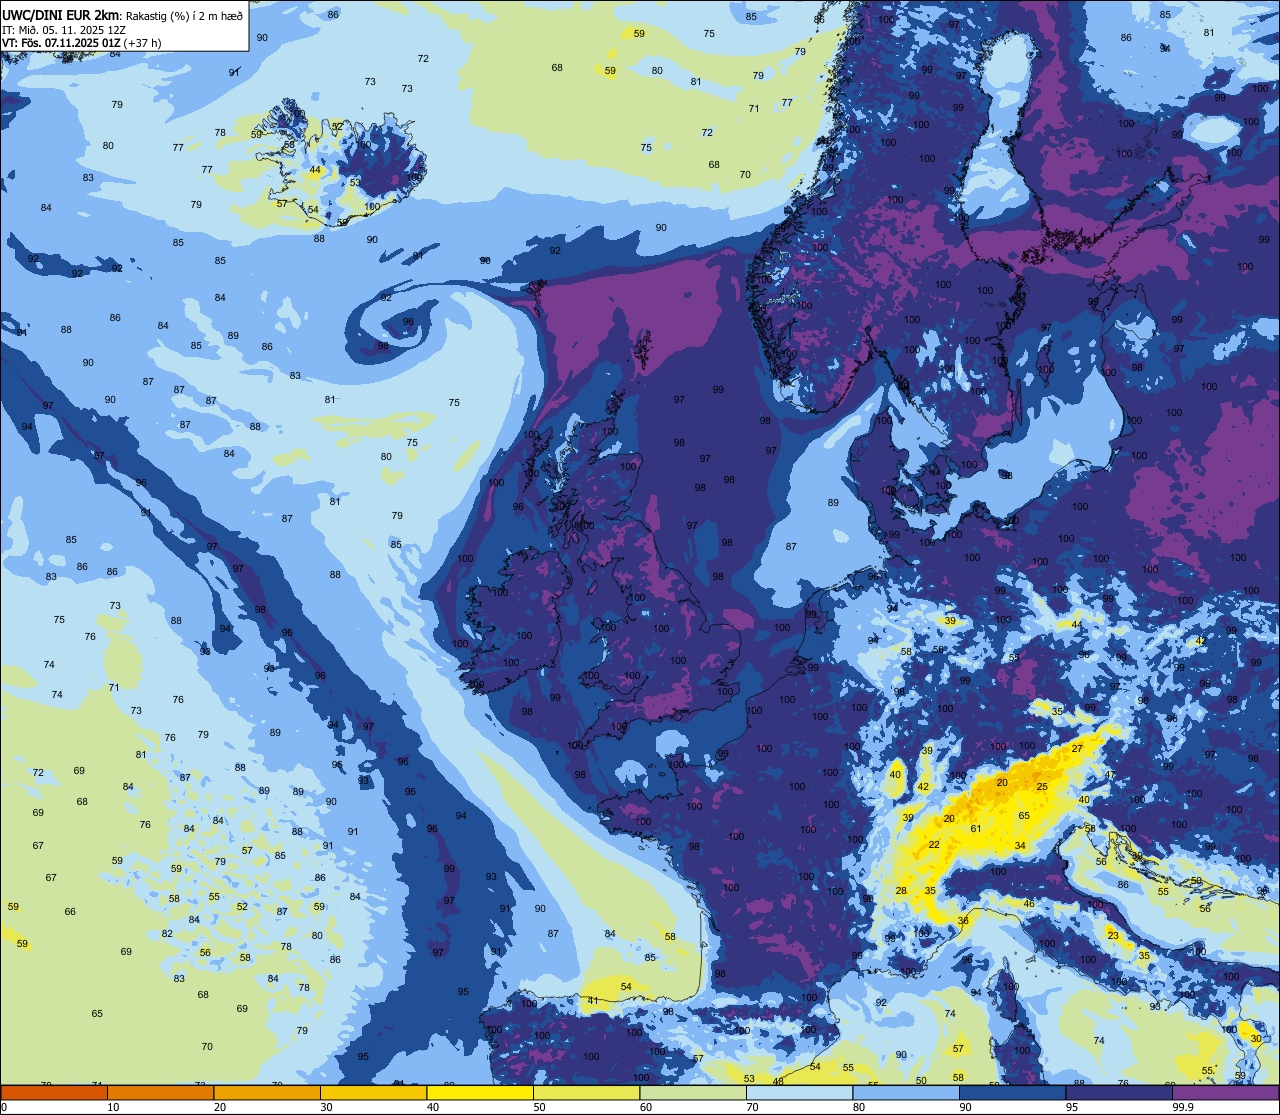Click the title text 'UWC/DINI EUR 2km'
The height and width of the screenshot is (1115, 1280).
(60, 13)
